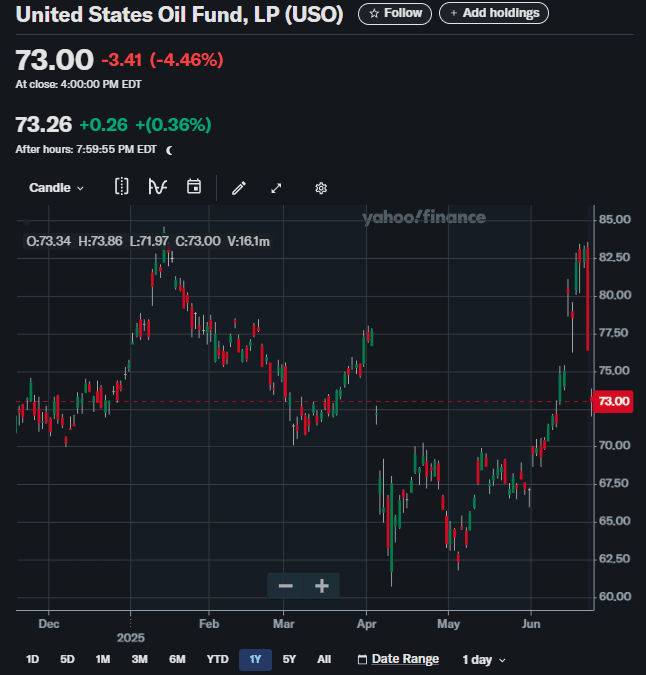
Task: Open the date comparison brackets tool
Action: pos(121,187)
